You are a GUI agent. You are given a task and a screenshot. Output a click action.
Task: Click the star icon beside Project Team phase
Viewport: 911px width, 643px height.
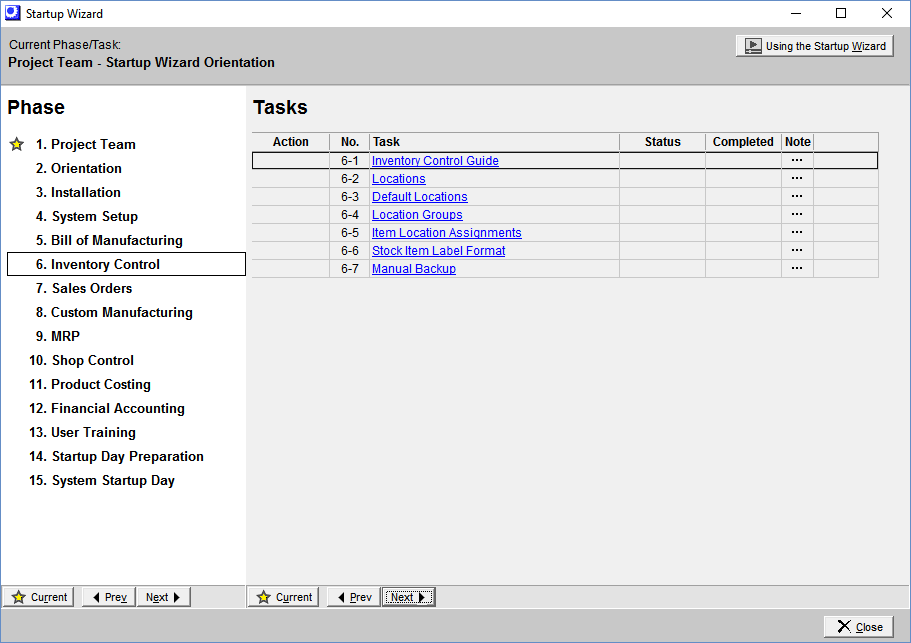tap(17, 144)
